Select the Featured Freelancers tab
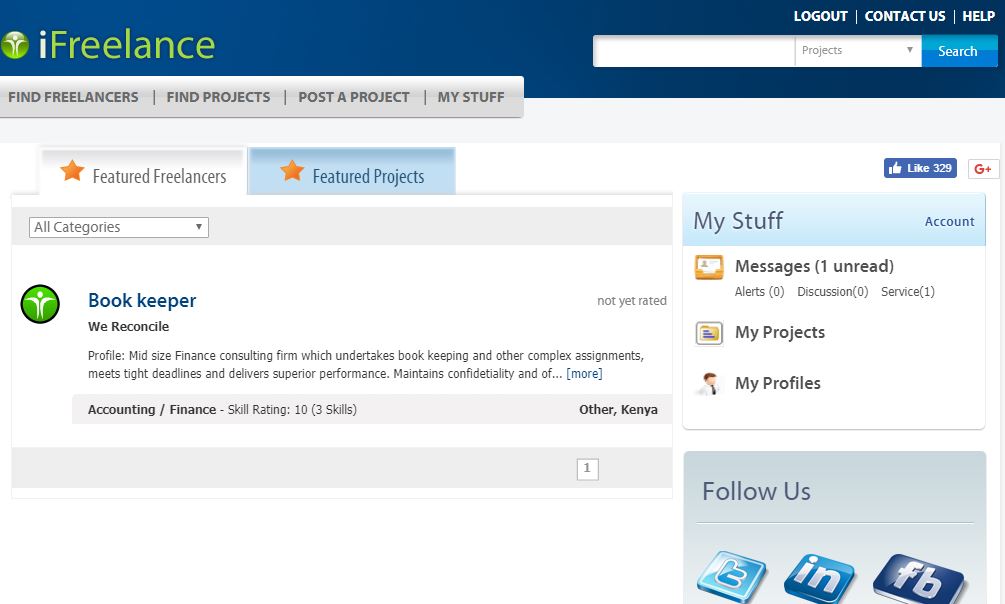The height and width of the screenshot is (604, 1005). 143,173
